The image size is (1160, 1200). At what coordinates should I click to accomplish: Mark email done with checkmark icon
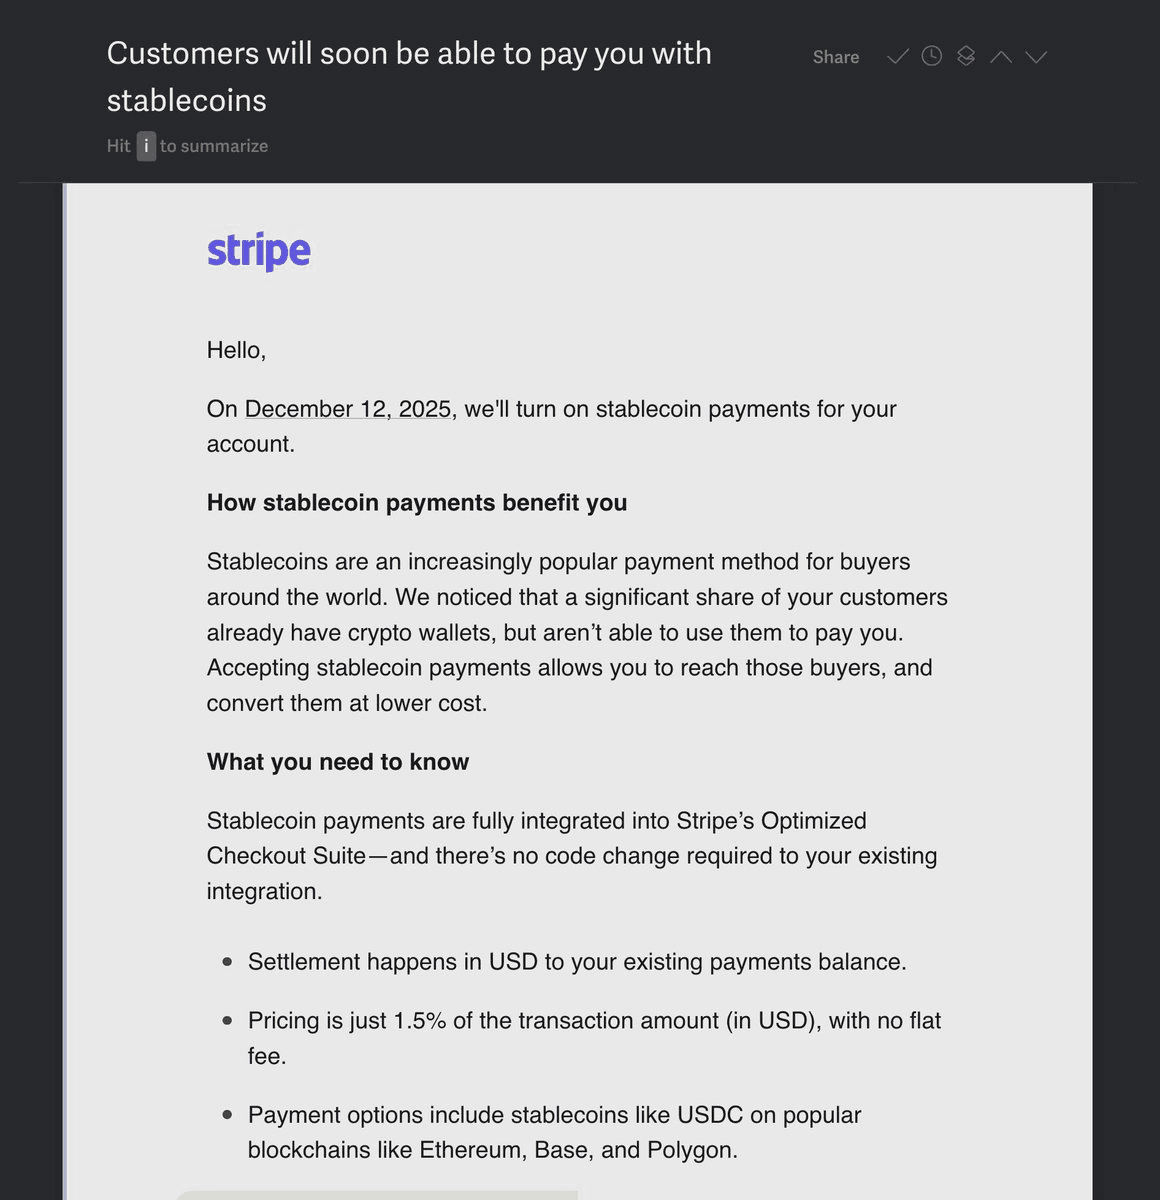897,57
